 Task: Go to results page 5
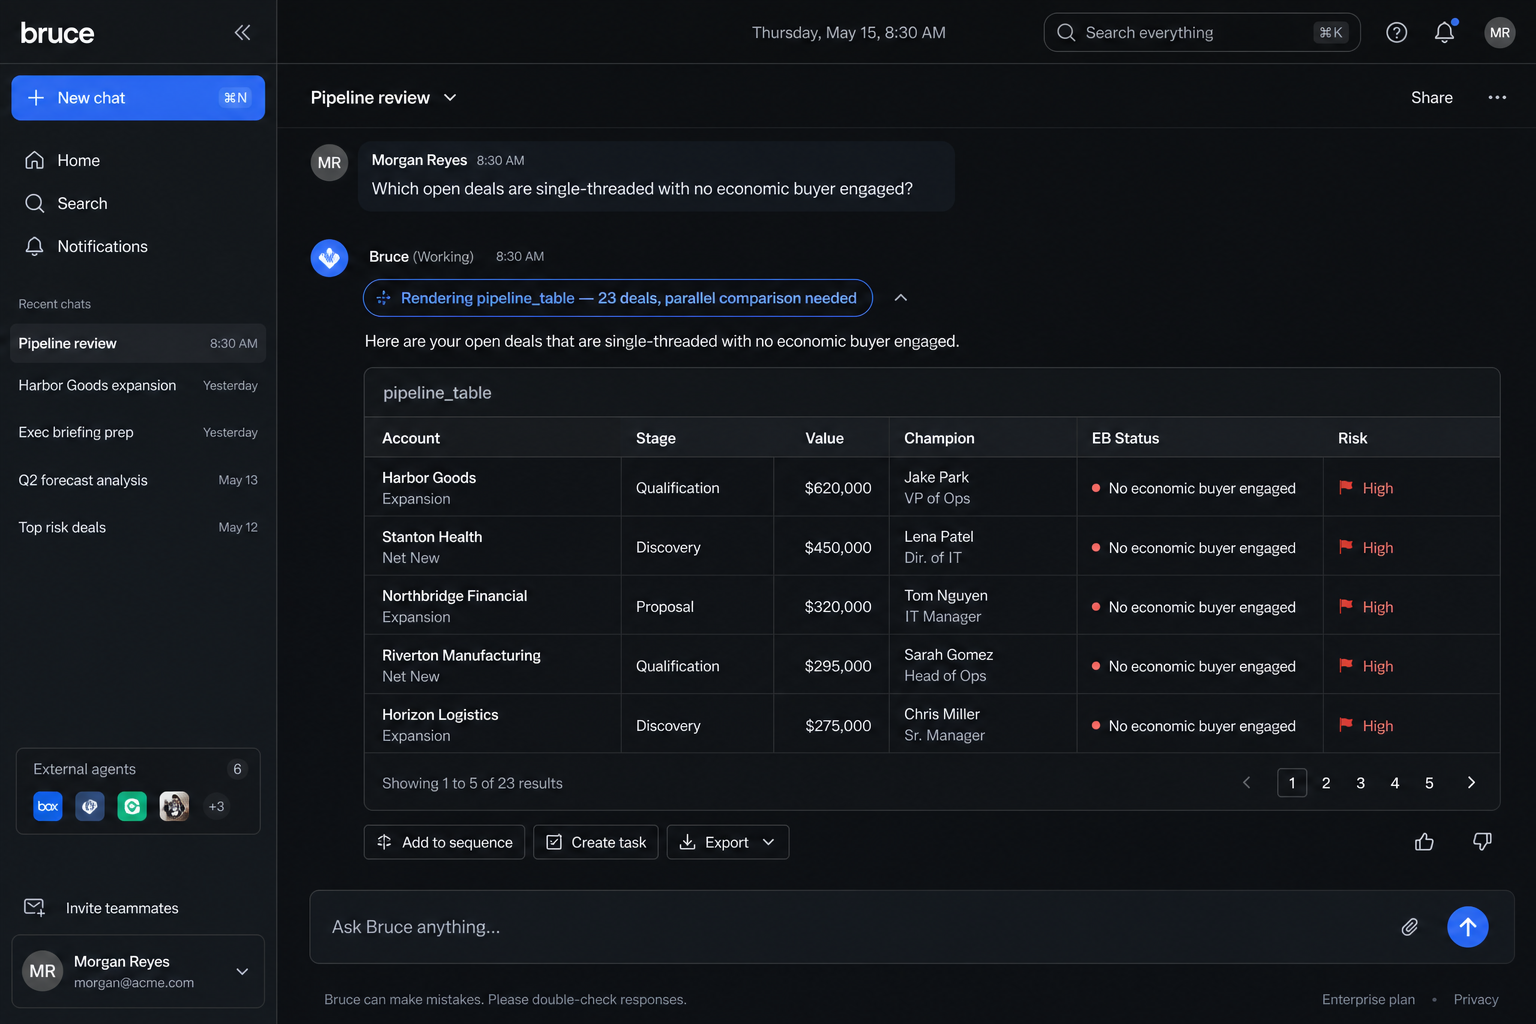coord(1429,783)
